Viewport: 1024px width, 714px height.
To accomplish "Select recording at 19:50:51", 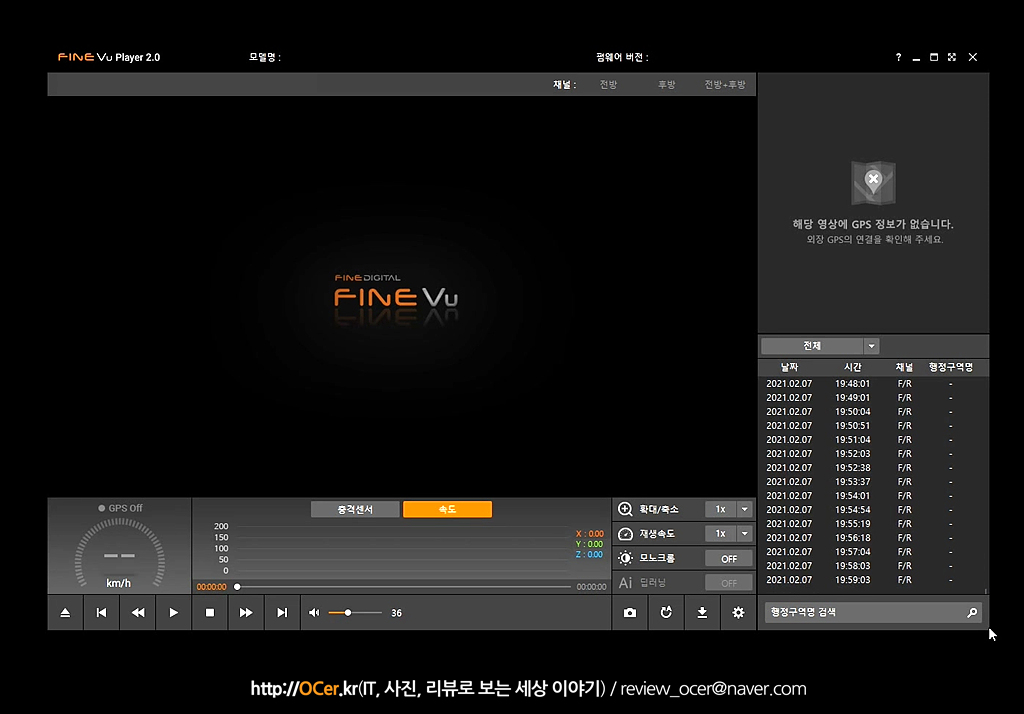I will 872,426.
